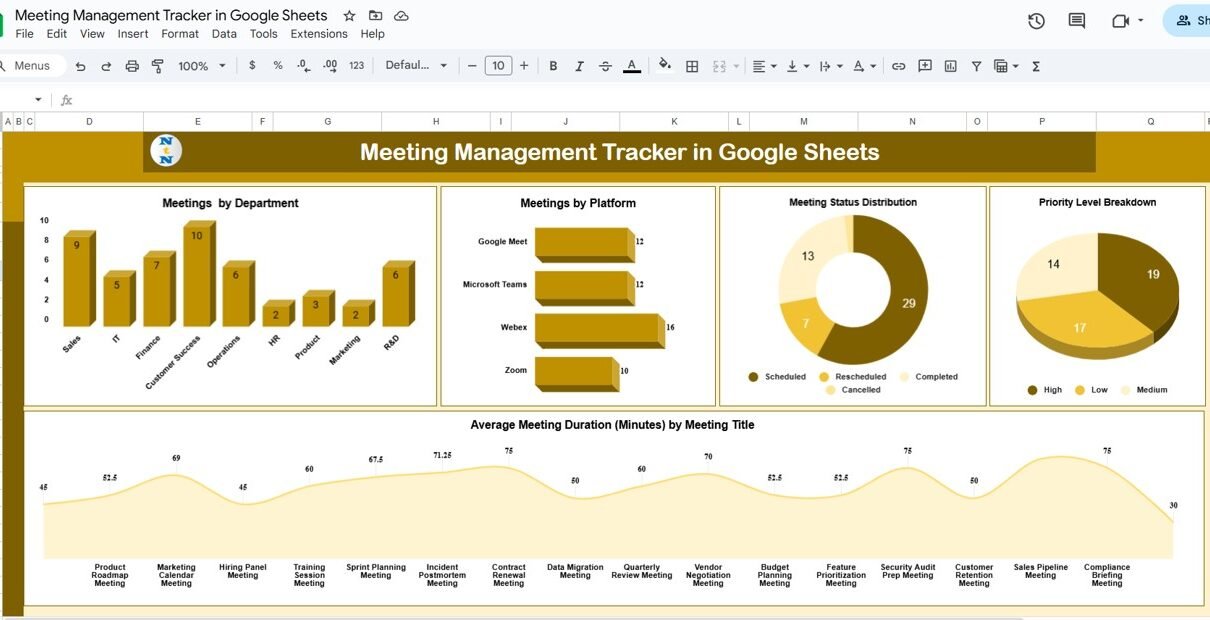Toggle bold formatting
The image size is (1210, 620).
[x=553, y=66]
